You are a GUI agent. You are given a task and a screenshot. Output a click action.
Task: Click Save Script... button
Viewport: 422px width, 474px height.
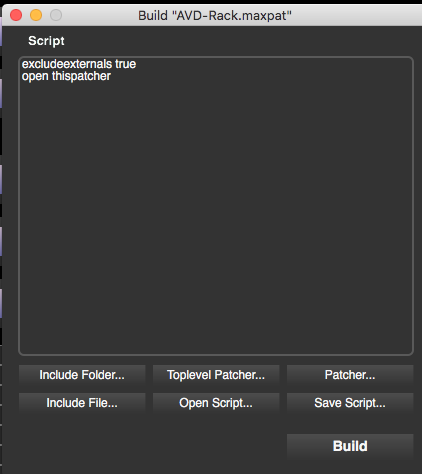click(350, 403)
